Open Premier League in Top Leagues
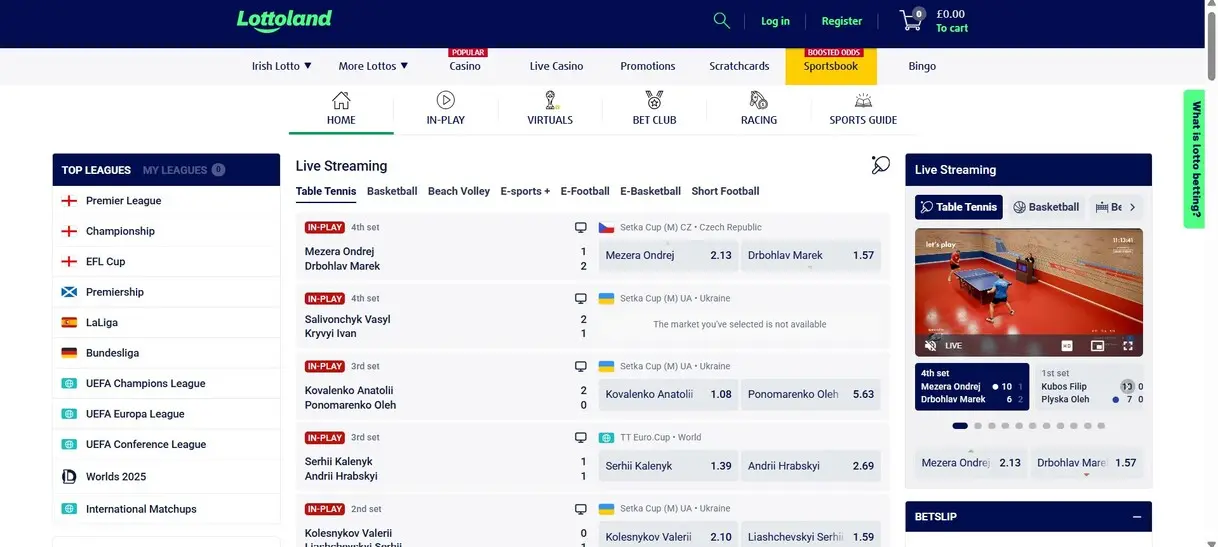Viewport: 1218px width, 547px height. pos(166,201)
